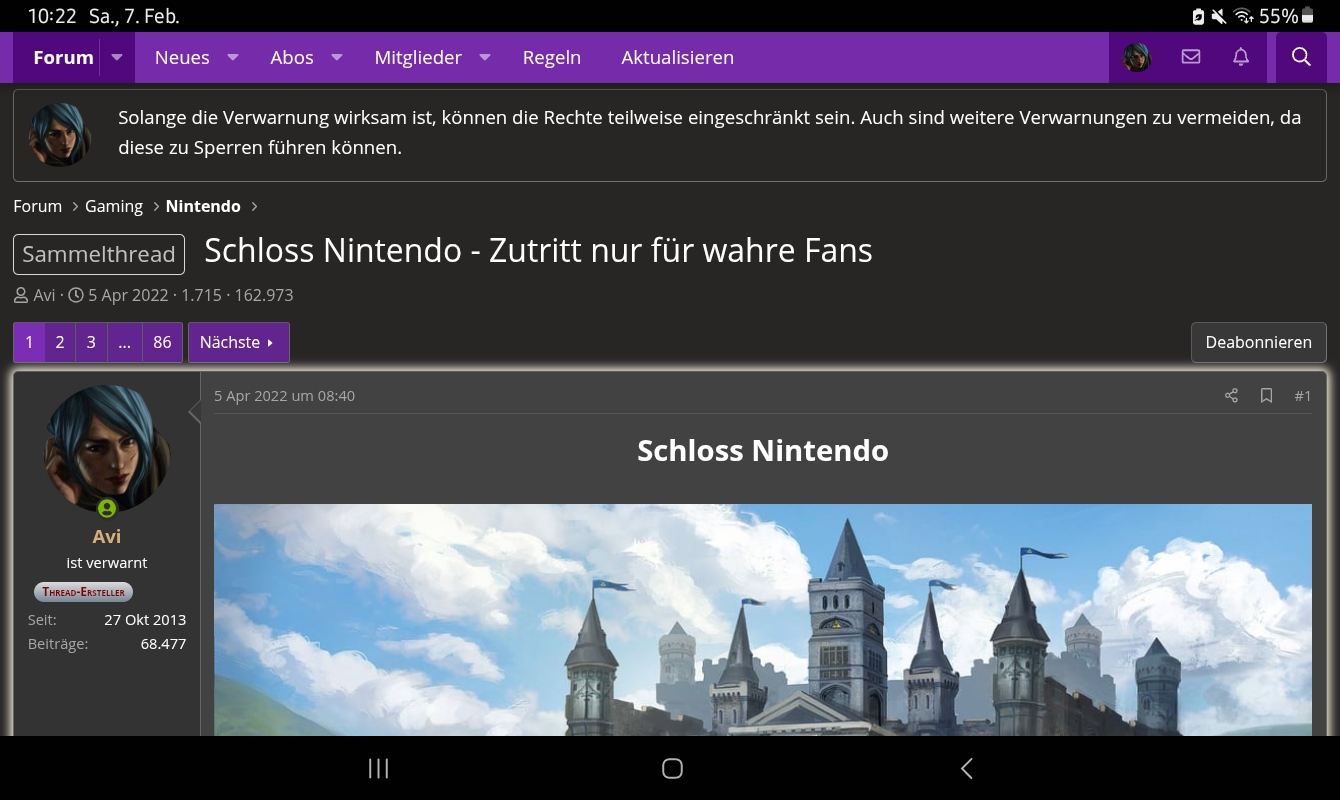The height and width of the screenshot is (800, 1340).
Task: Open user account avatar in navbar
Action: [1137, 57]
